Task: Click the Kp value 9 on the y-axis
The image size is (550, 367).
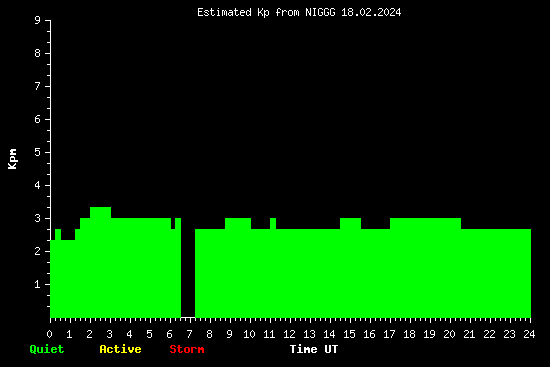Action: [37, 20]
